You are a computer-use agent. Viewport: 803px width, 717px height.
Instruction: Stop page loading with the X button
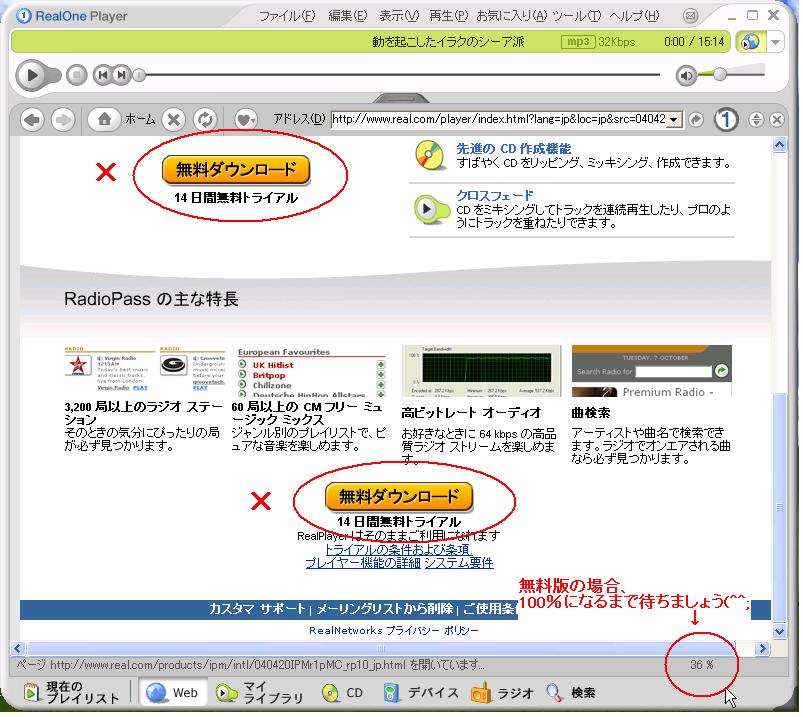click(x=174, y=120)
